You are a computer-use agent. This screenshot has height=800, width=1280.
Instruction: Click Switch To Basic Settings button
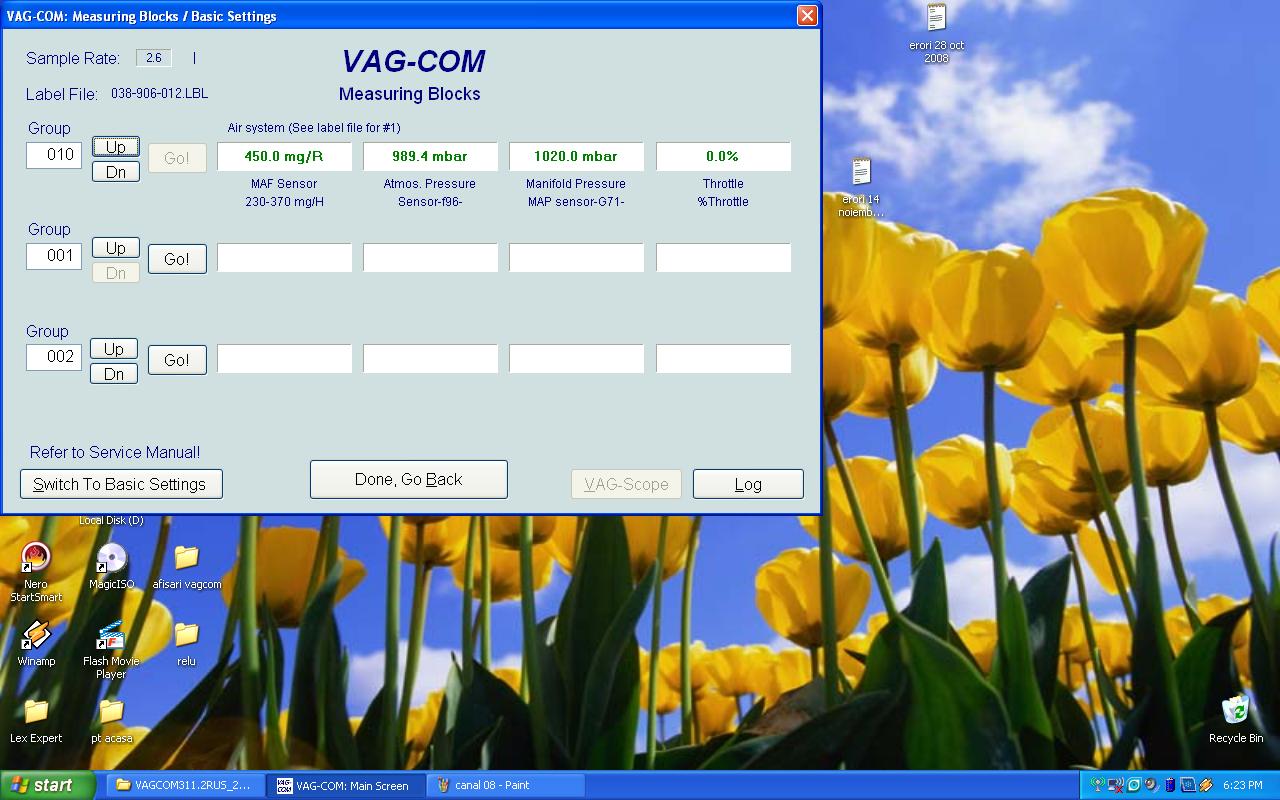pos(121,484)
